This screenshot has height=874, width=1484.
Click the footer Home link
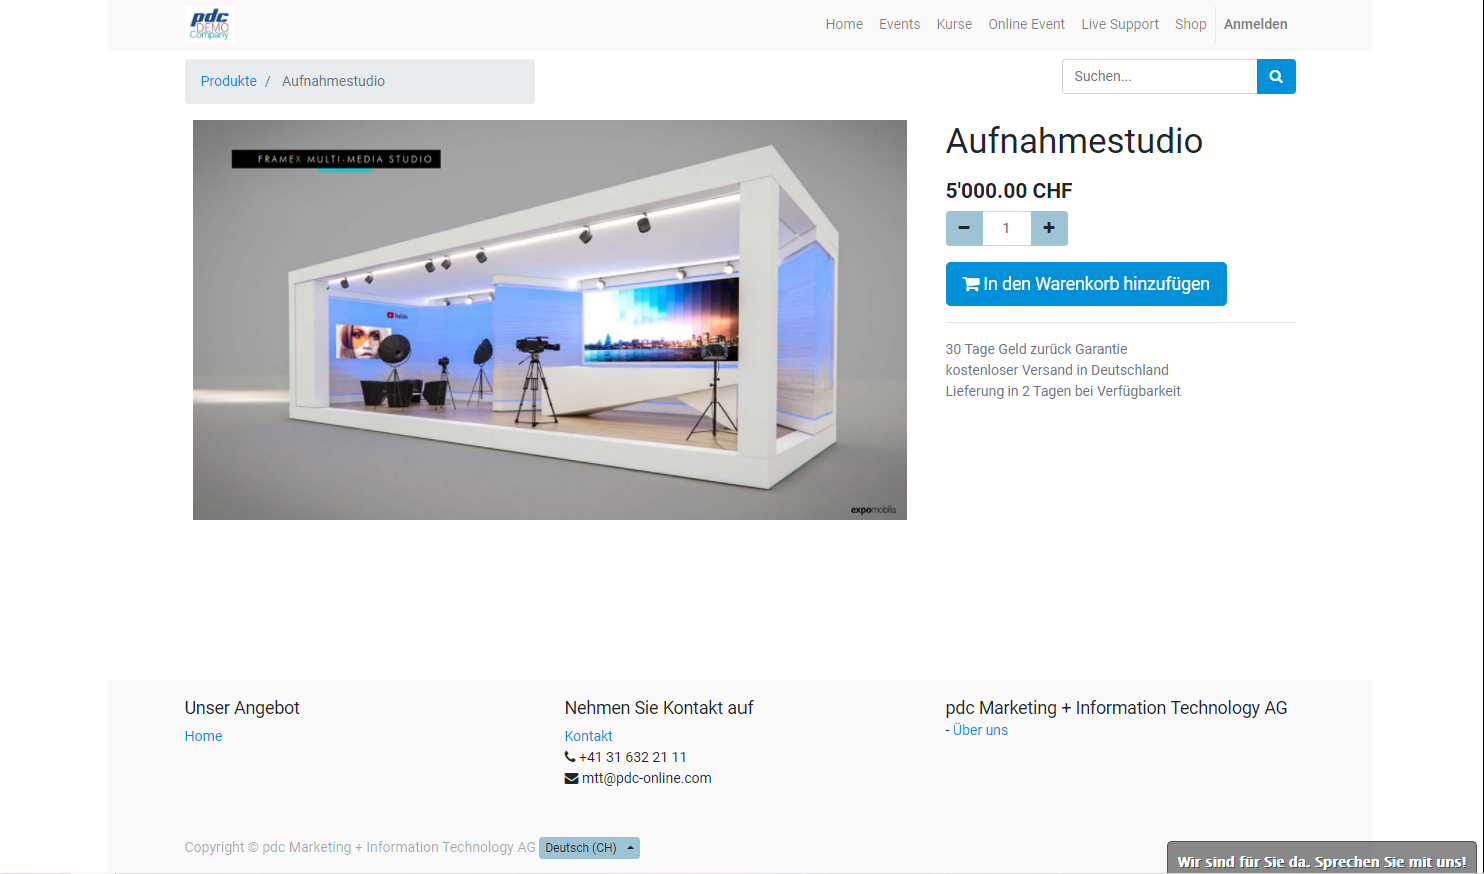pyautogui.click(x=203, y=736)
